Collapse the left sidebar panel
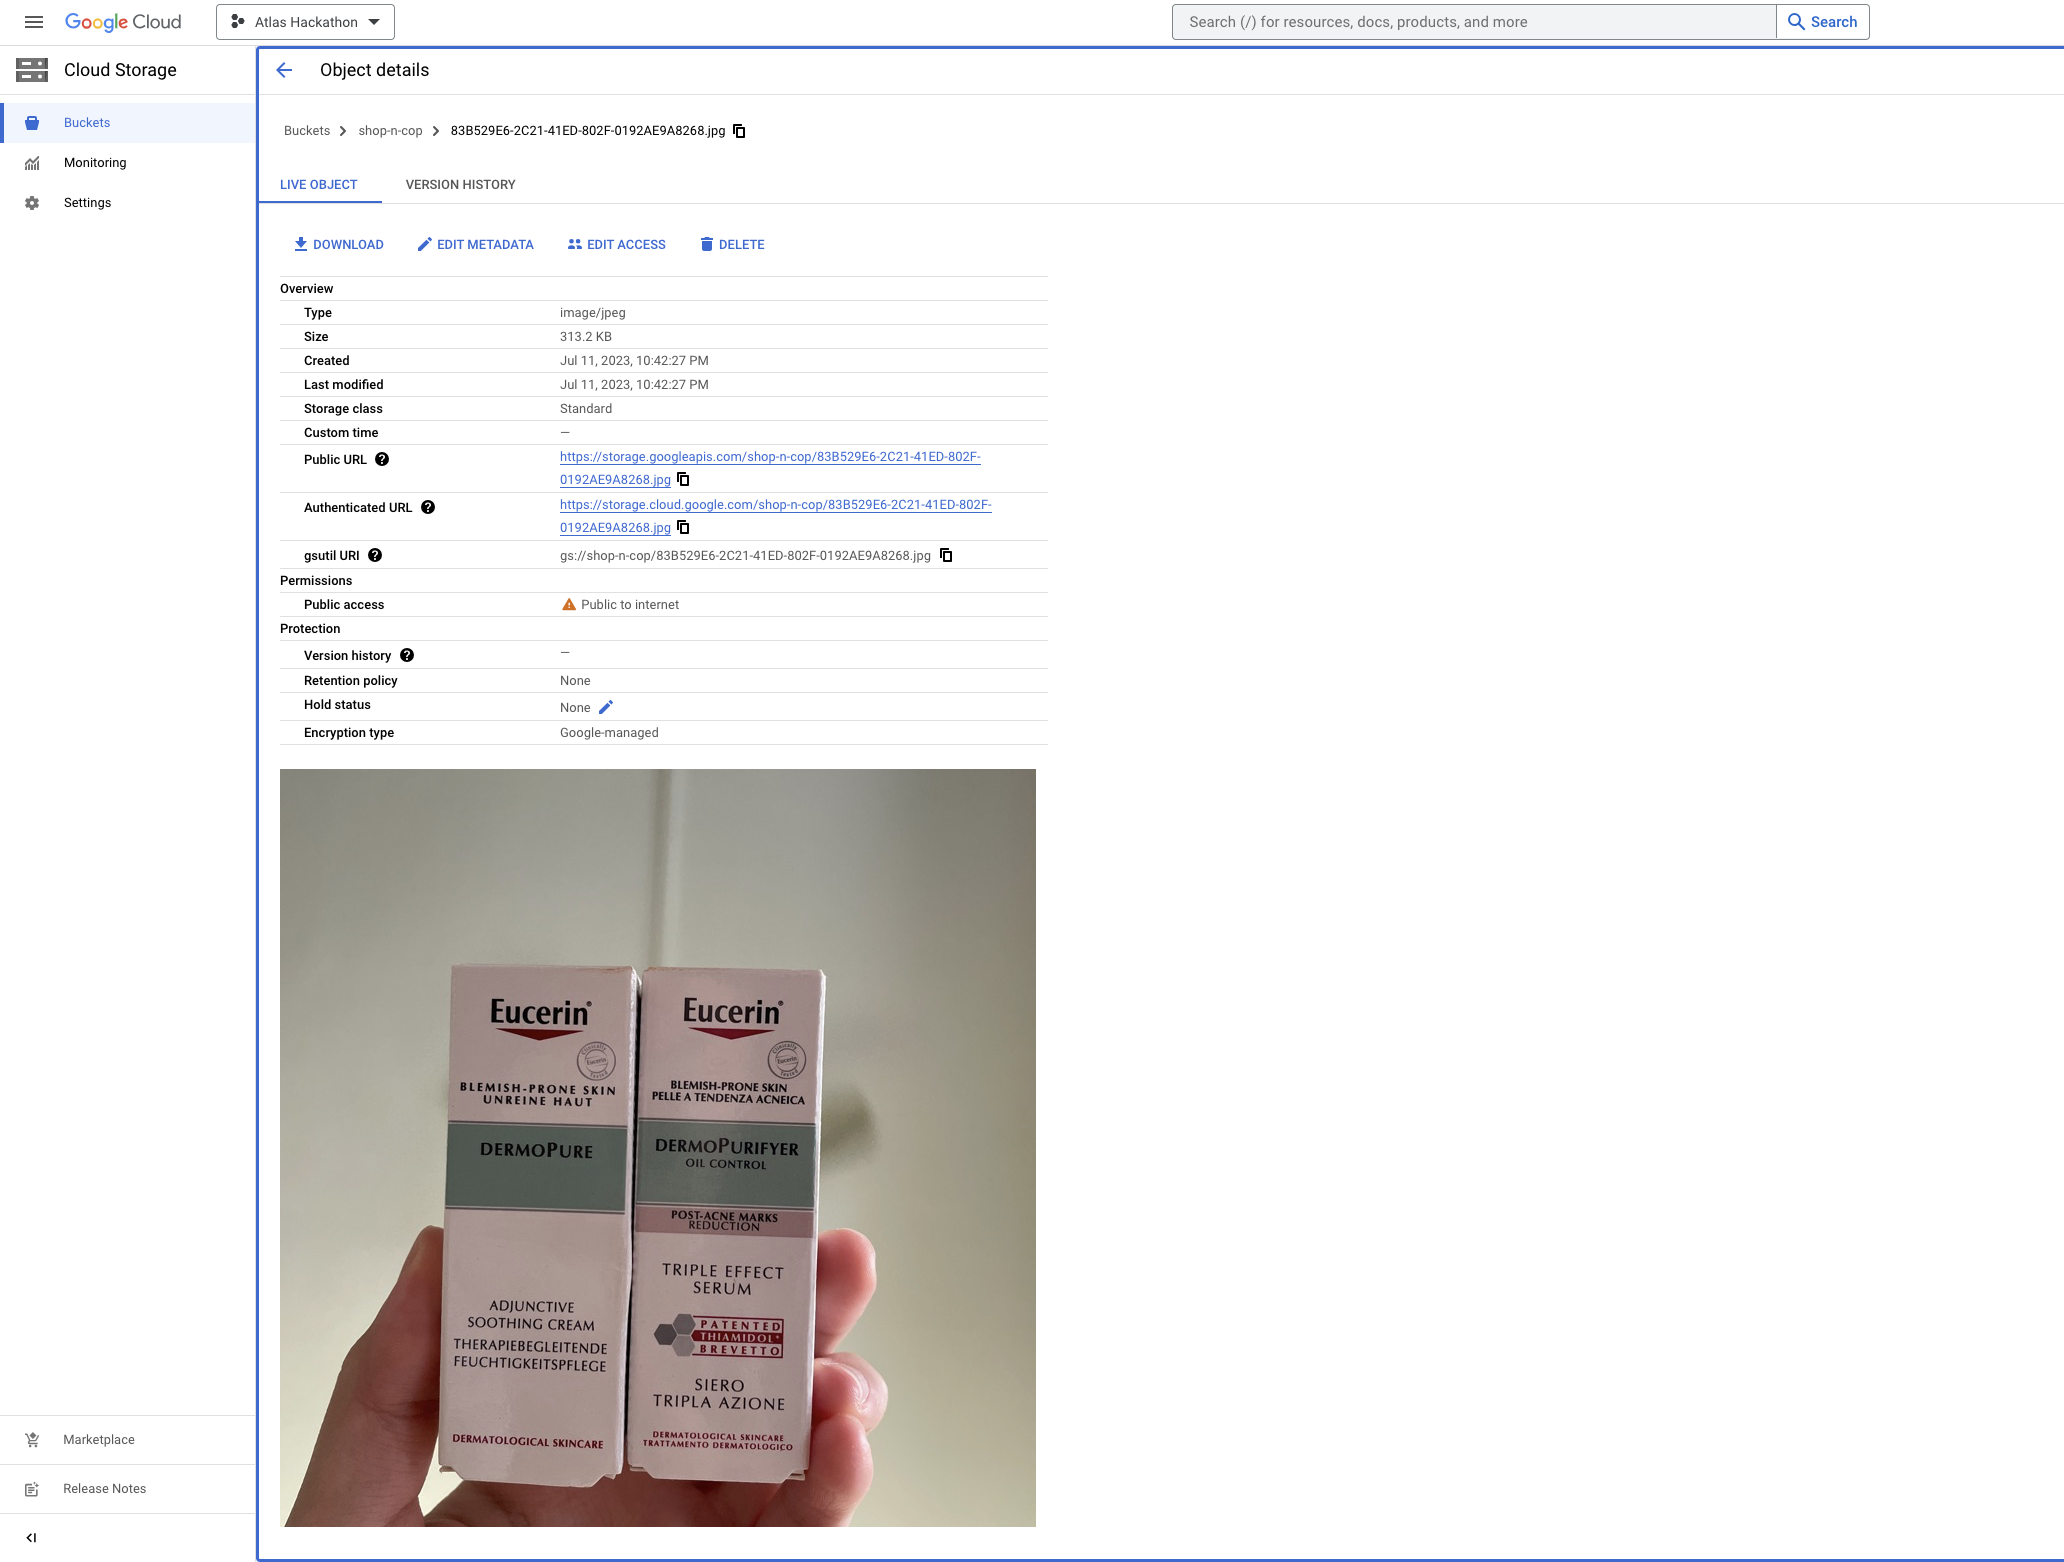 click(31, 1538)
